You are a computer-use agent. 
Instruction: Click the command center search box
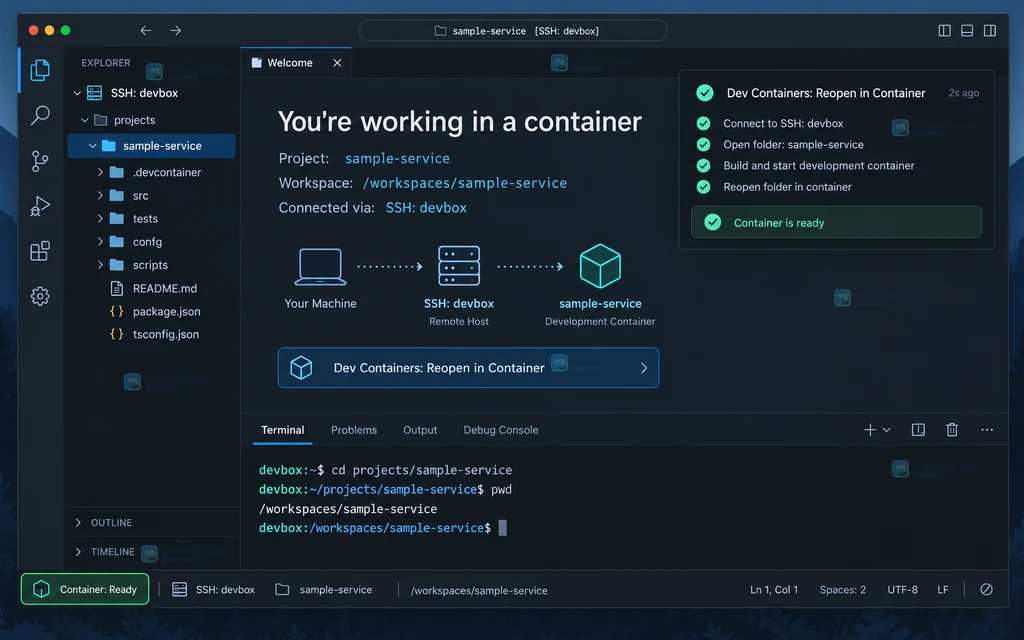pos(513,31)
